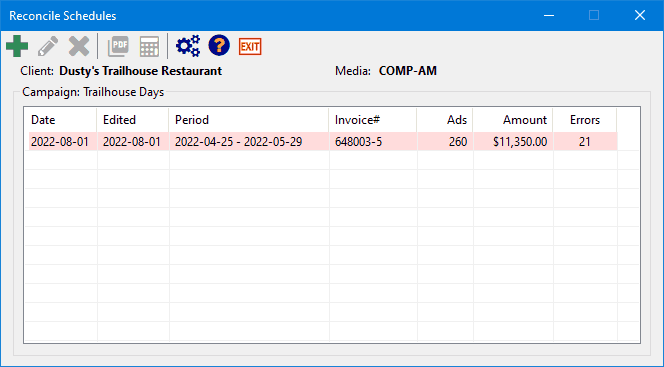664x367 pixels.
Task: Sort by the Edited column header
Action: point(133,120)
